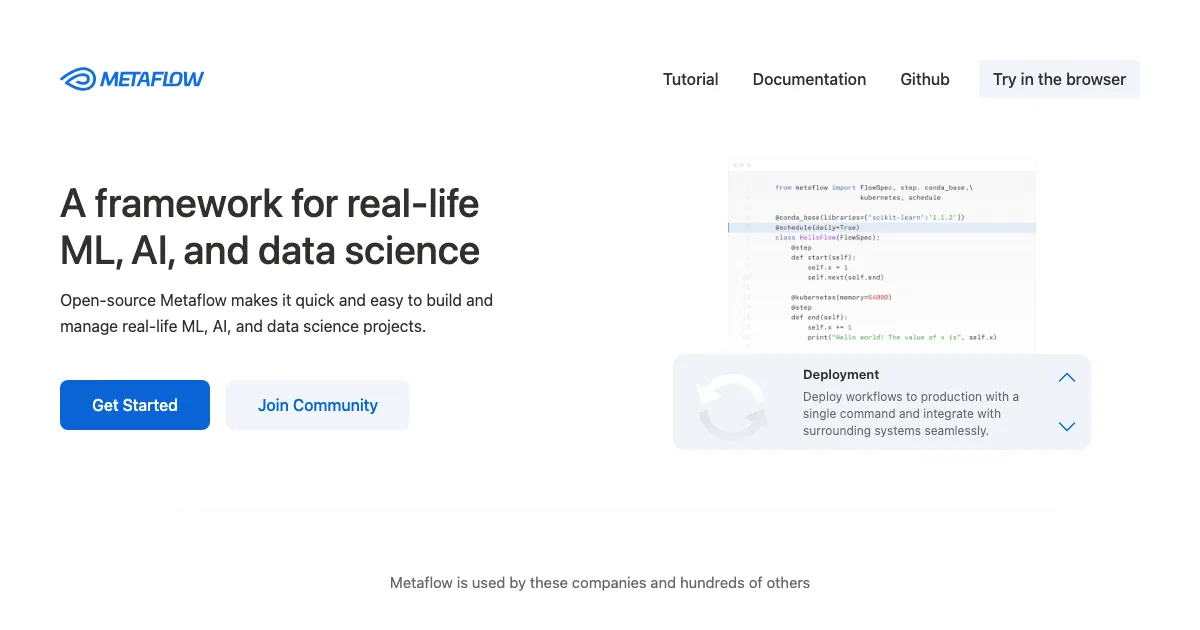Viewport: 1200px width, 630px height.
Task: Click the blue Get Started button
Action: [x=135, y=405]
